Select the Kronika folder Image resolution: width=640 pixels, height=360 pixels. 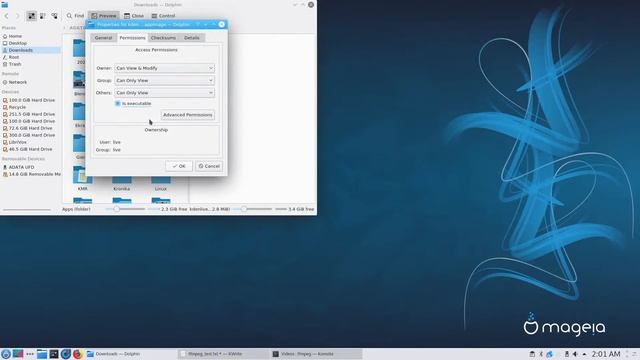(122, 183)
